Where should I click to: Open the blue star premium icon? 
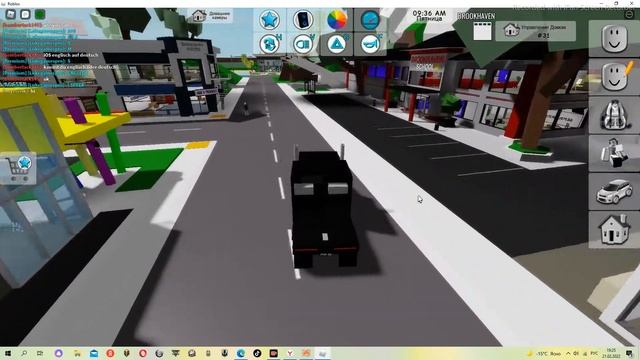point(269,20)
